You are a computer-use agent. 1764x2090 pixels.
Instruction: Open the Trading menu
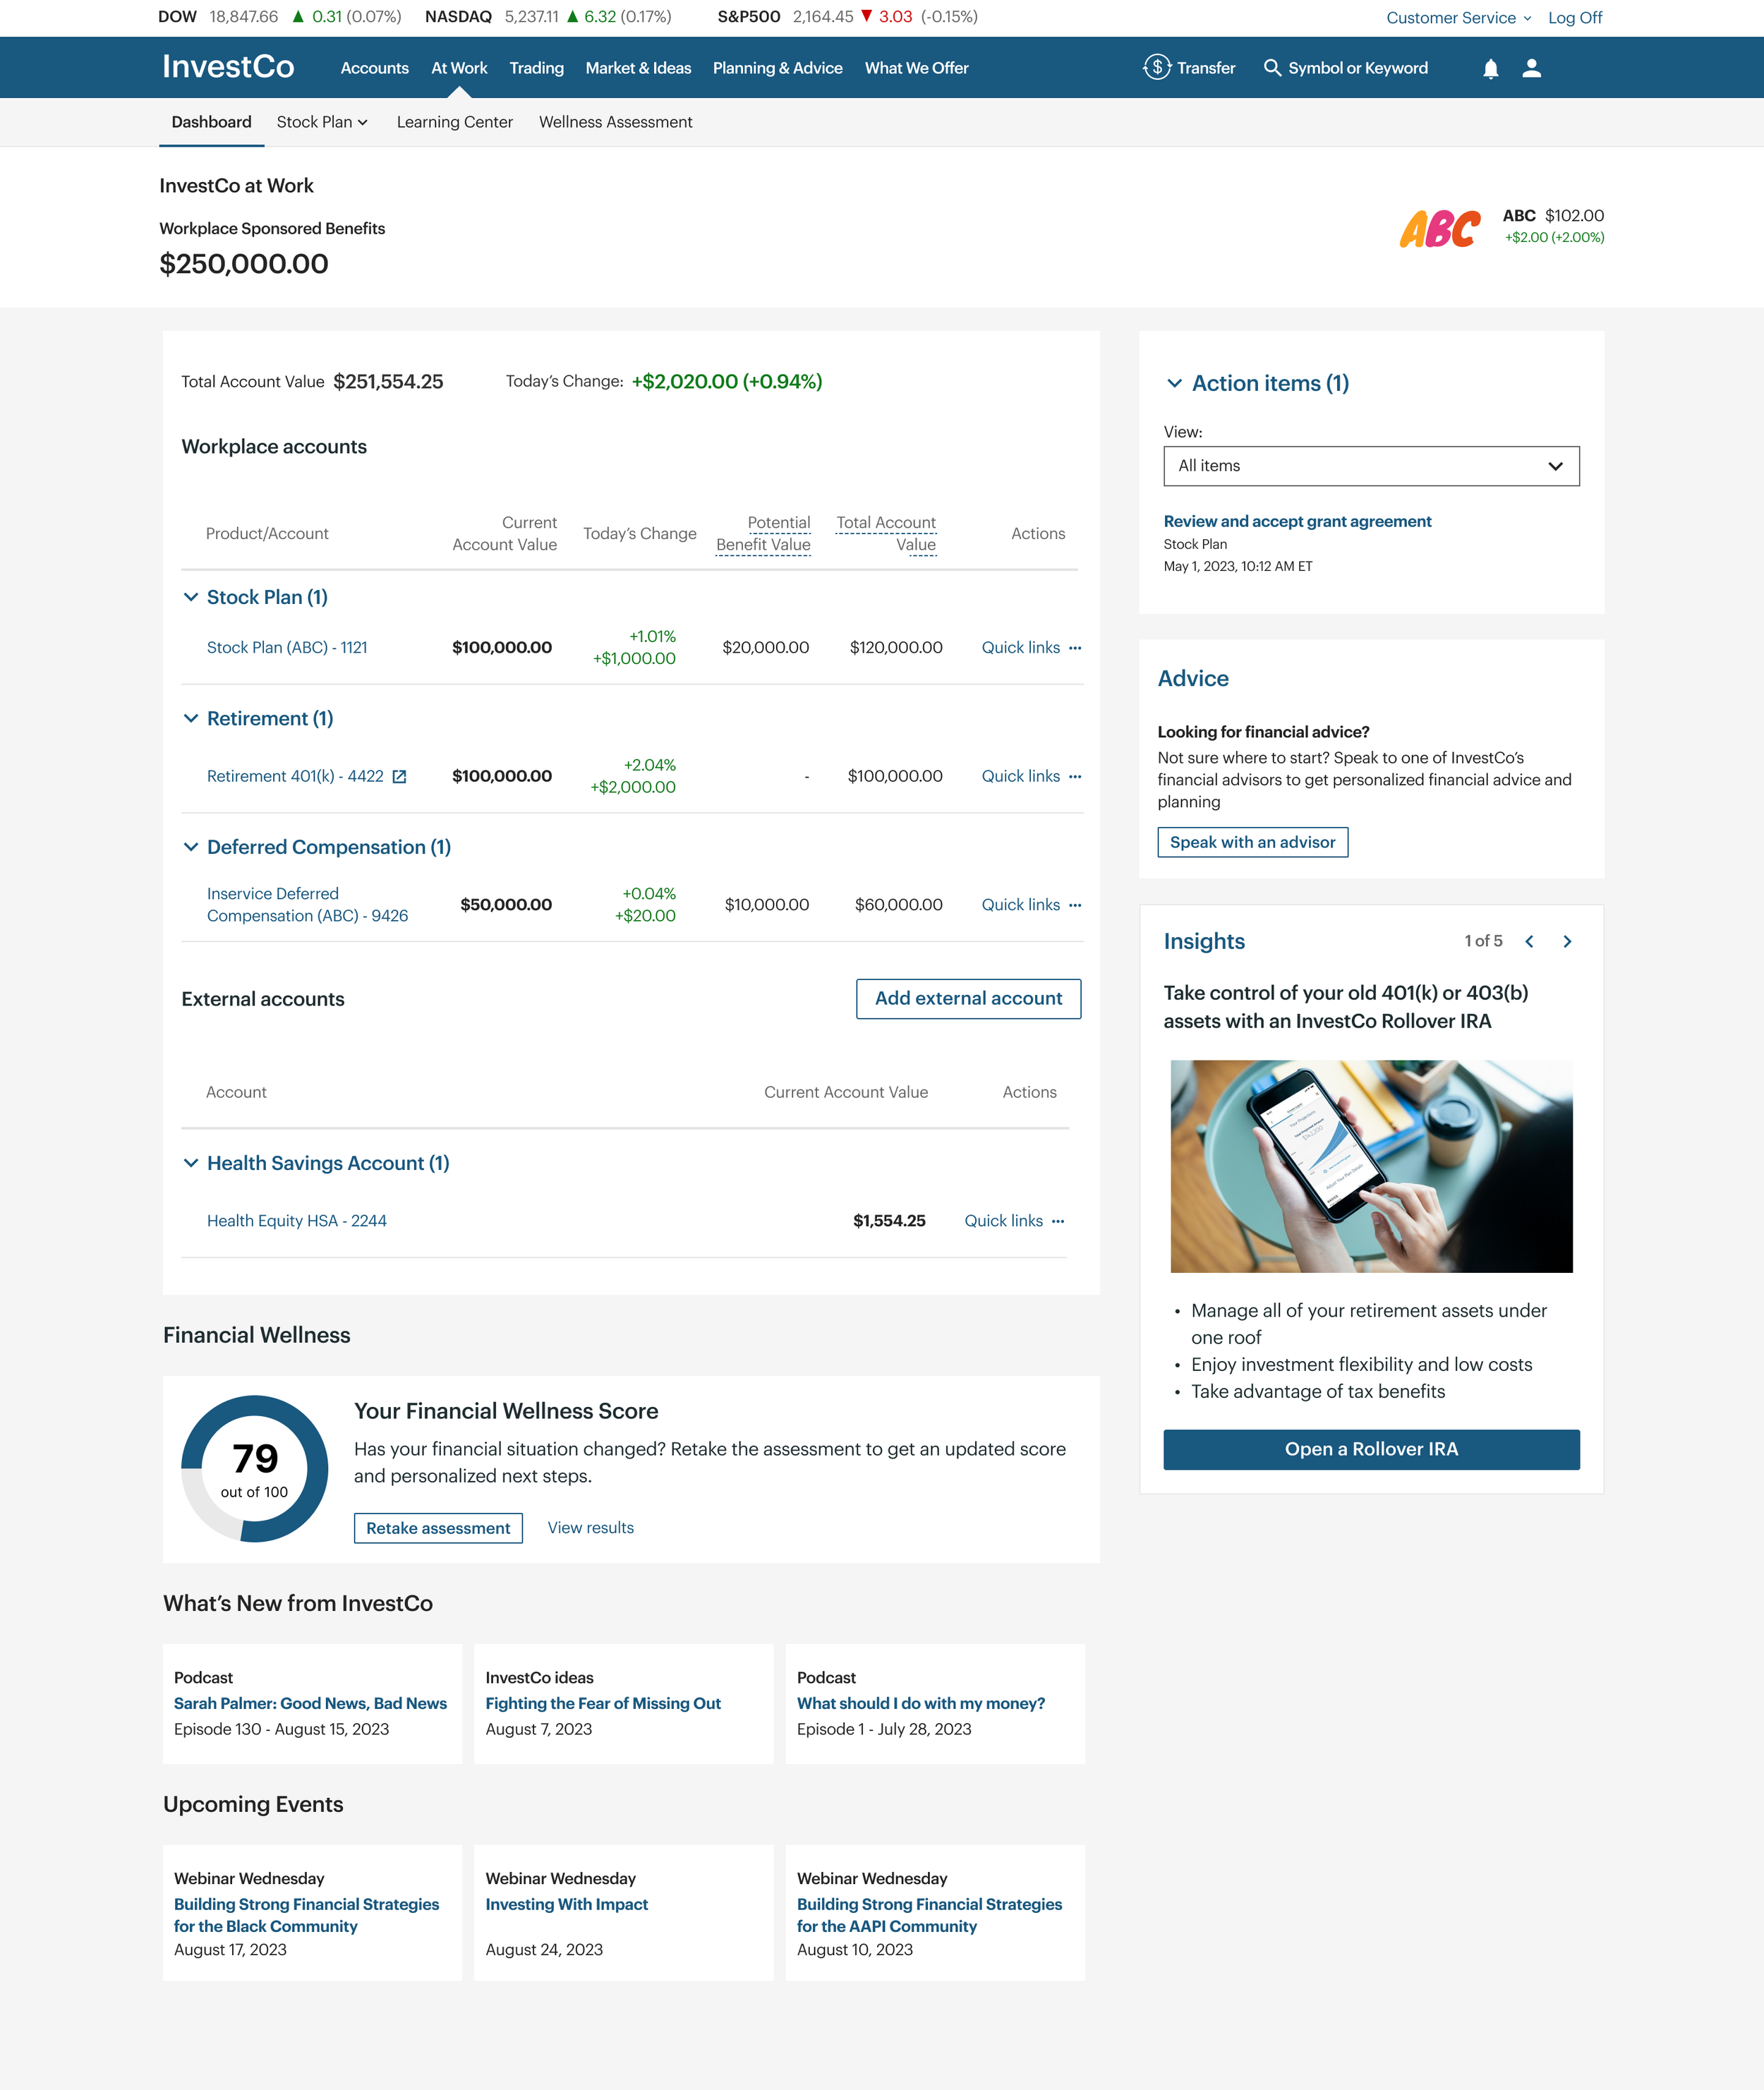tap(536, 68)
